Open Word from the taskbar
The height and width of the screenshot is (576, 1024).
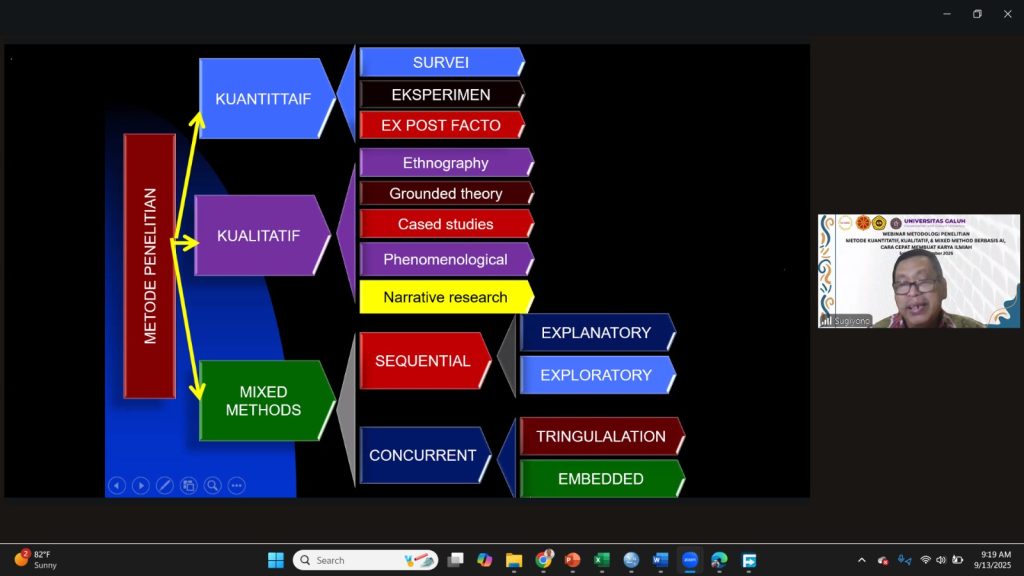click(x=660, y=560)
